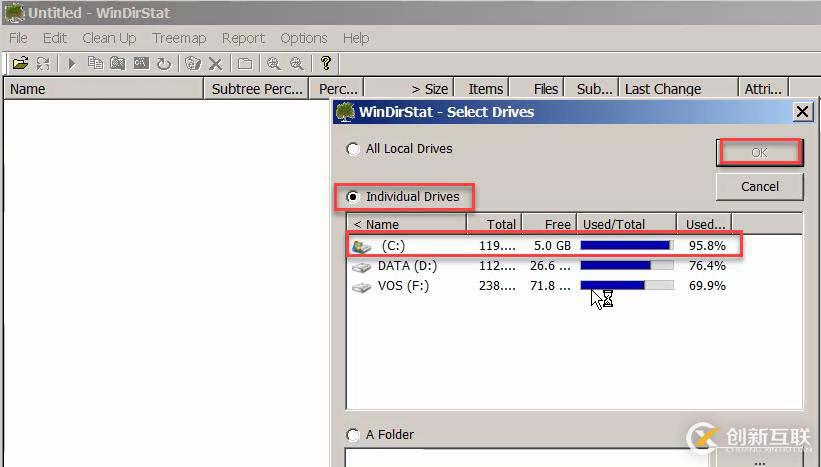This screenshot has width=821, height=467.
Task: Open the Treemap menu
Action: (179, 38)
